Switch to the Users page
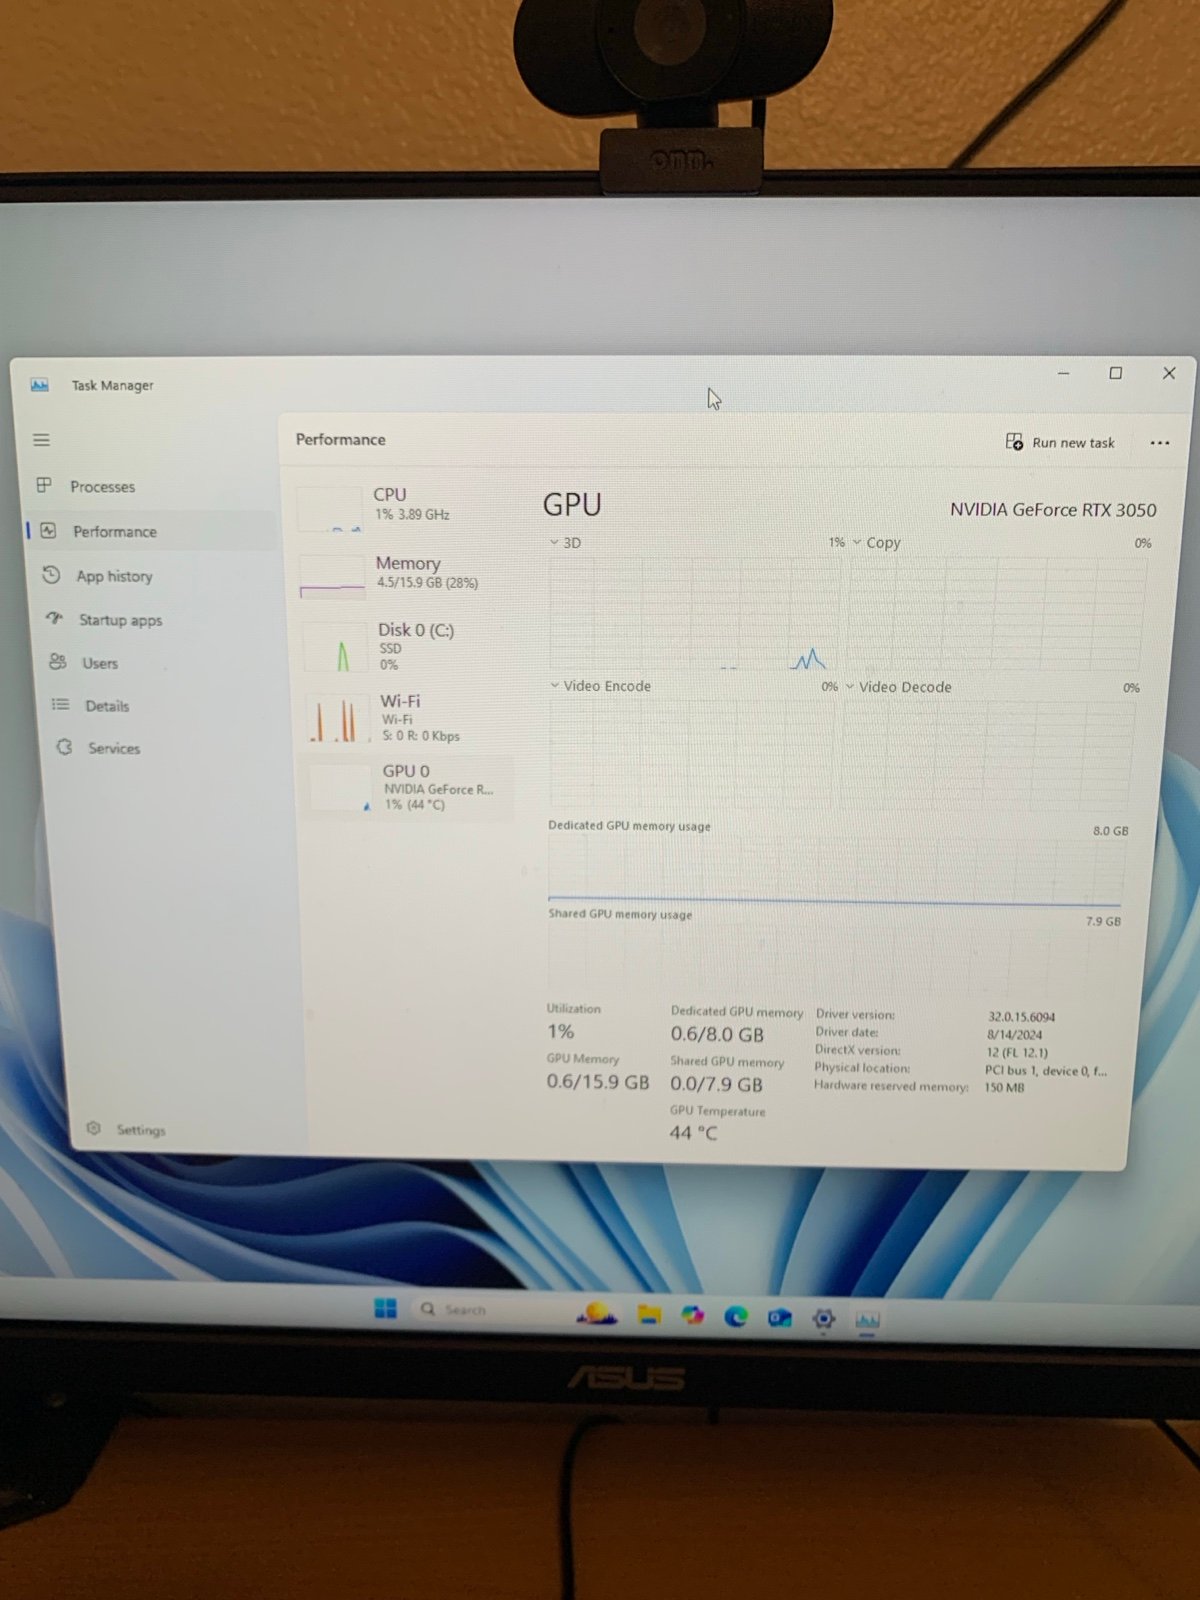The image size is (1200, 1600). coord(99,663)
